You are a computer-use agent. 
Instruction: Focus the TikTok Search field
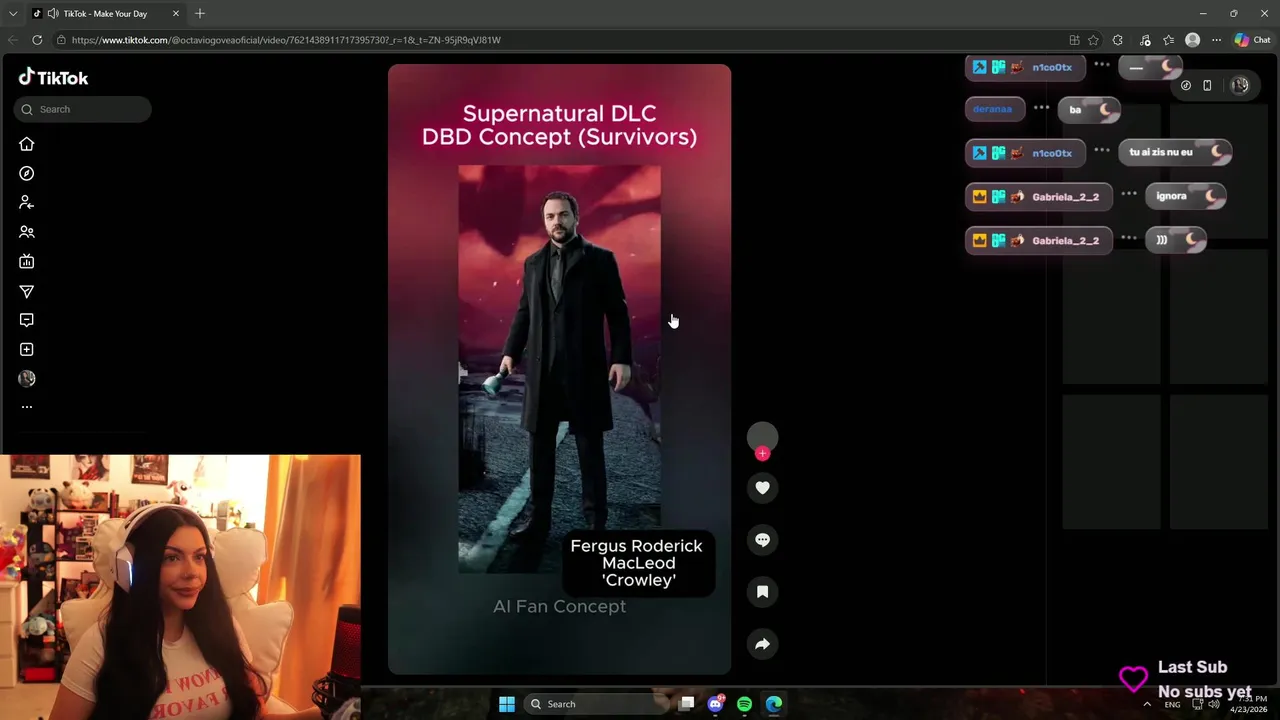tap(83, 109)
